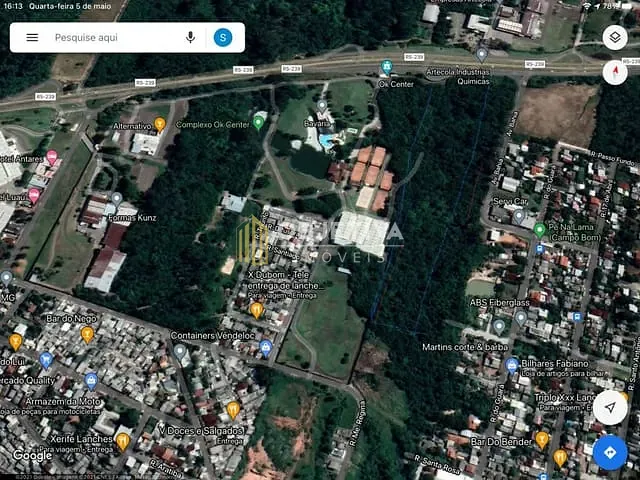Tap the ABS Fiberglass gray pin

click(520, 318)
